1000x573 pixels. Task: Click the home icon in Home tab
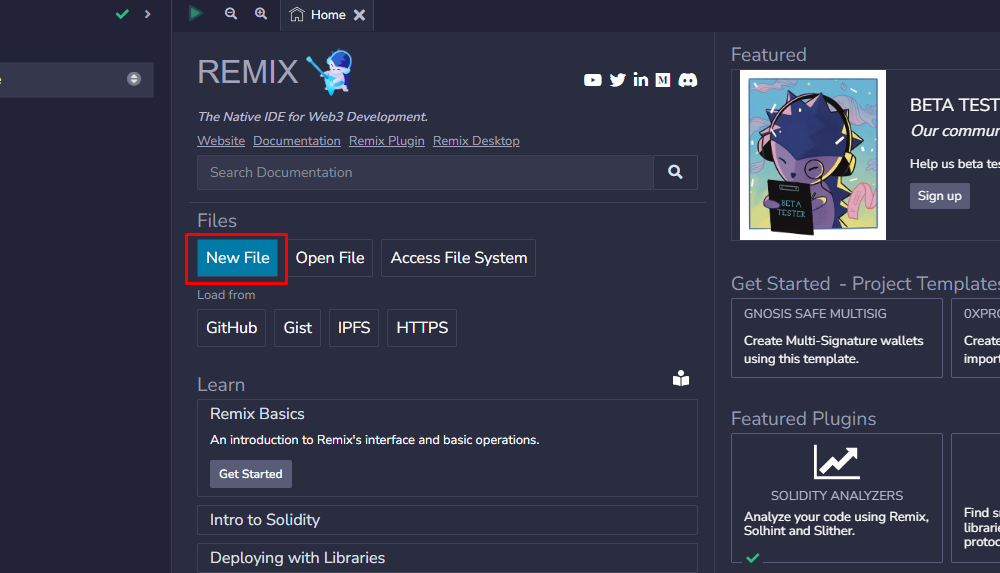point(297,14)
